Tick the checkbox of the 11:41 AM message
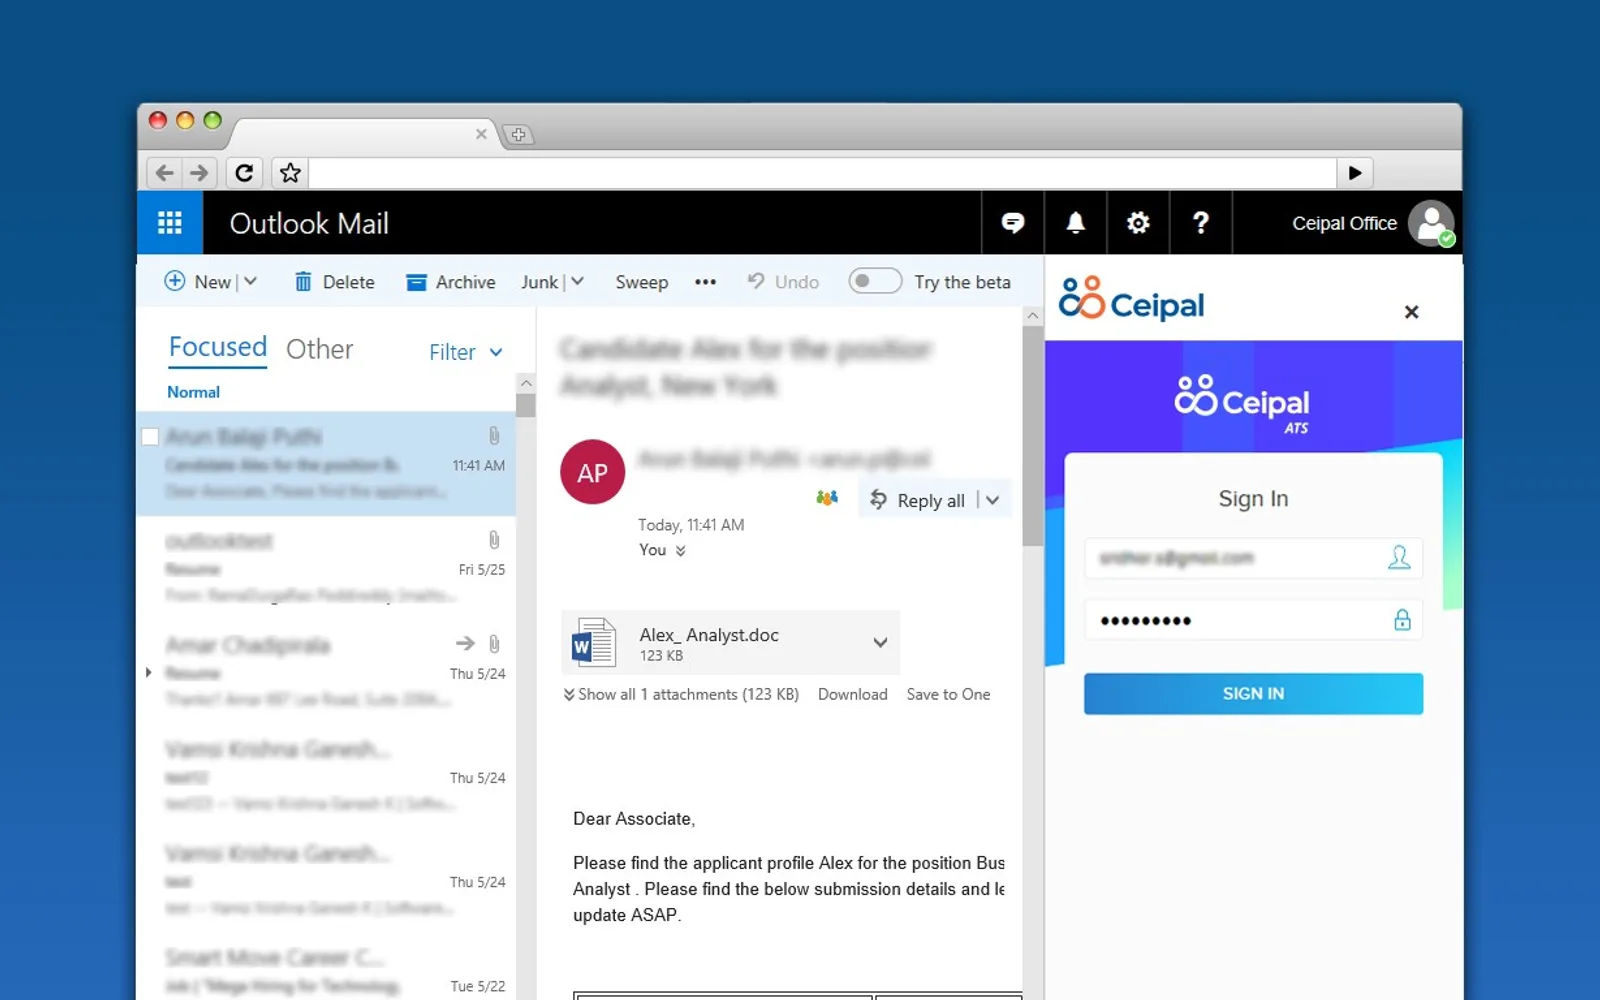Viewport: 1600px width, 1000px height. tap(150, 437)
